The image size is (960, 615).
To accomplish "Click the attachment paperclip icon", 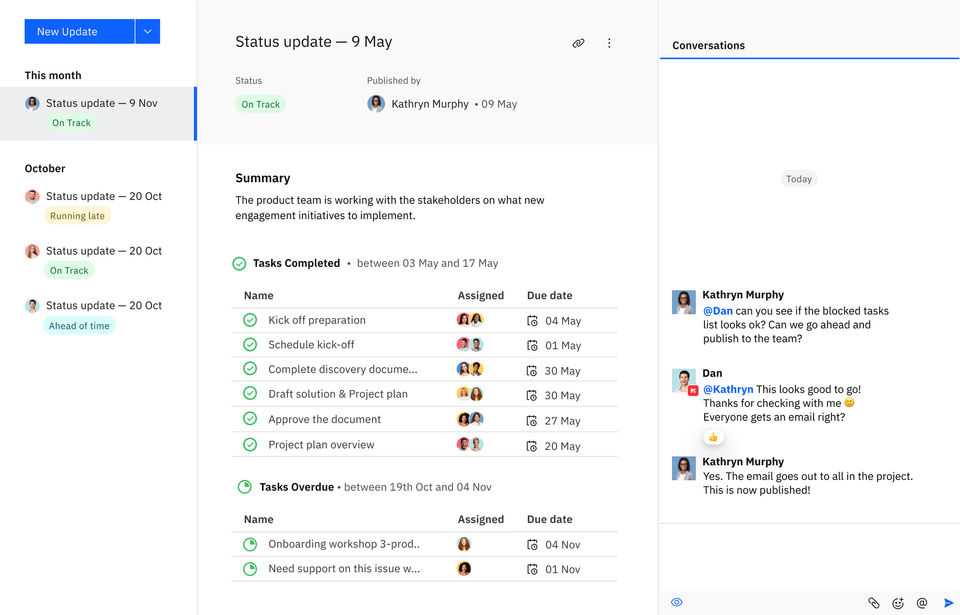I will (873, 603).
